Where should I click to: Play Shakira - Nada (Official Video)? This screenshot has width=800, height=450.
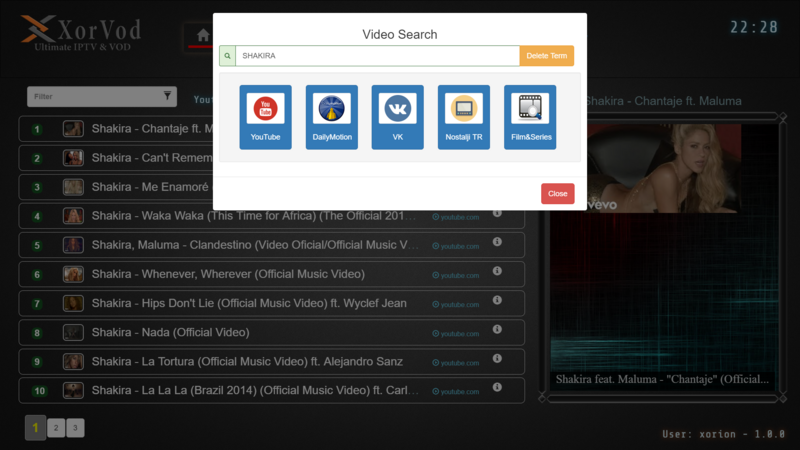pyautogui.click(x=170, y=332)
